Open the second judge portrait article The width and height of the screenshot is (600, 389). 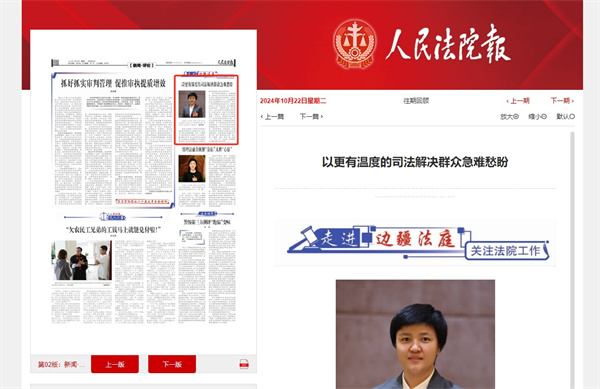[192, 168]
